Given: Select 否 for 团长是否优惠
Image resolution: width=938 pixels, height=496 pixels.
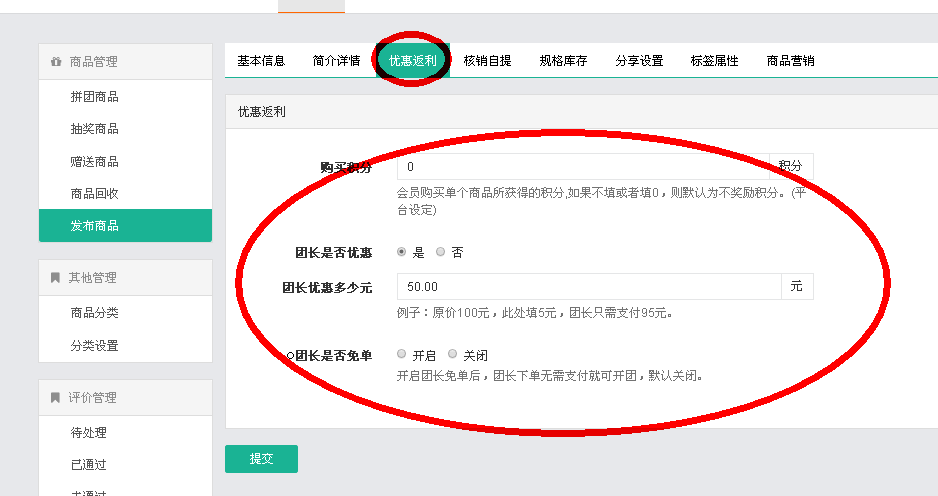Looking at the screenshot, I should coord(441,253).
